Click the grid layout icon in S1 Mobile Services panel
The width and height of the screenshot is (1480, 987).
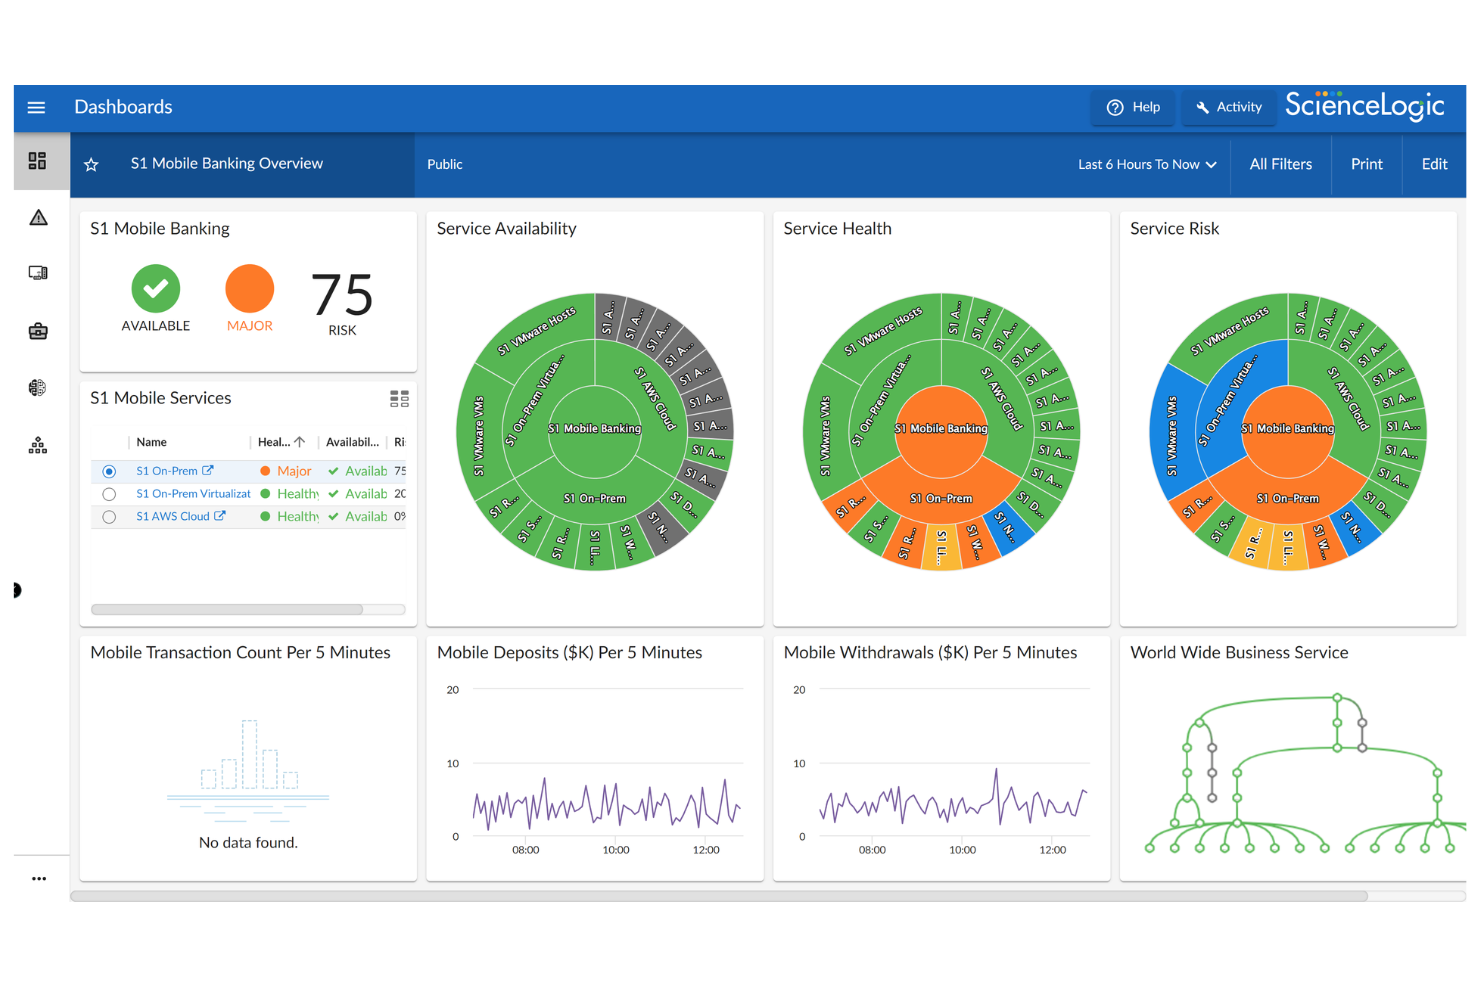(399, 398)
